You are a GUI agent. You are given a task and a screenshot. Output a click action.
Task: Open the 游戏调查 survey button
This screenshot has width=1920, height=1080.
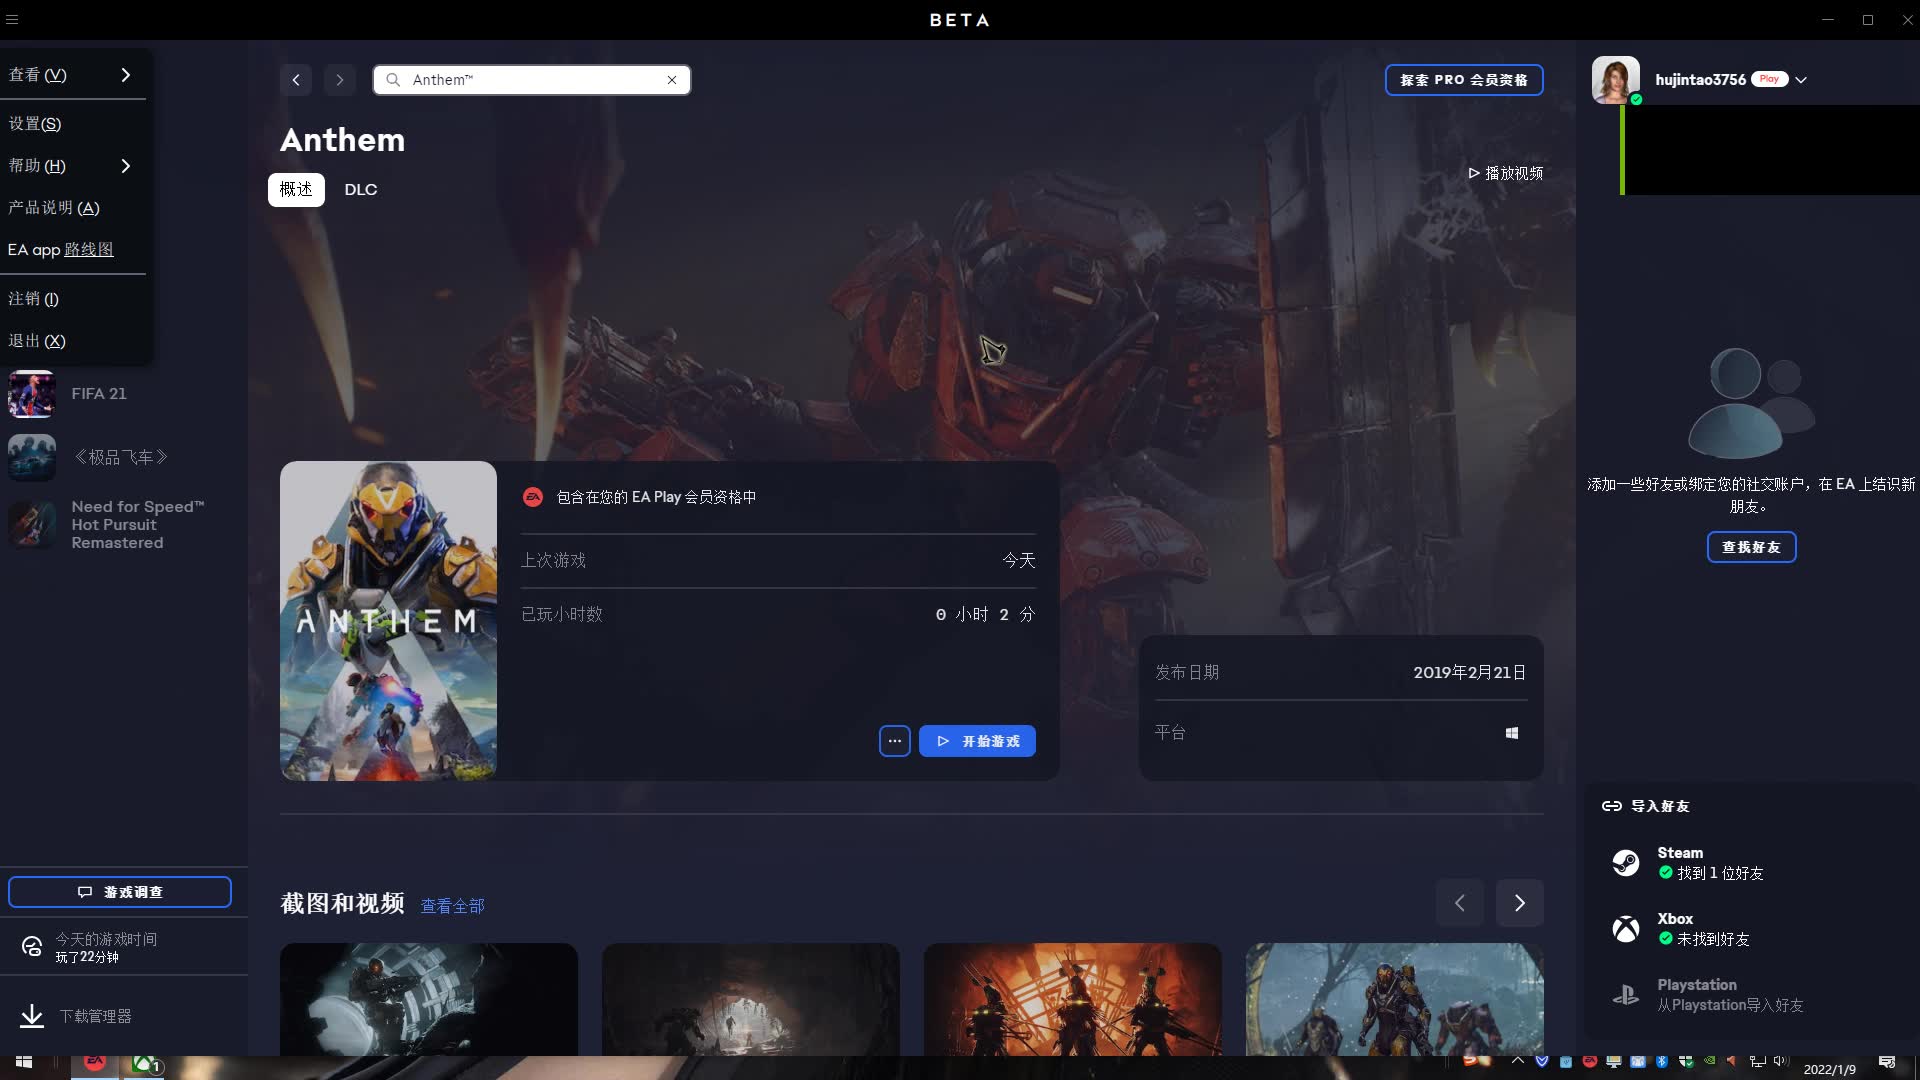pos(120,892)
